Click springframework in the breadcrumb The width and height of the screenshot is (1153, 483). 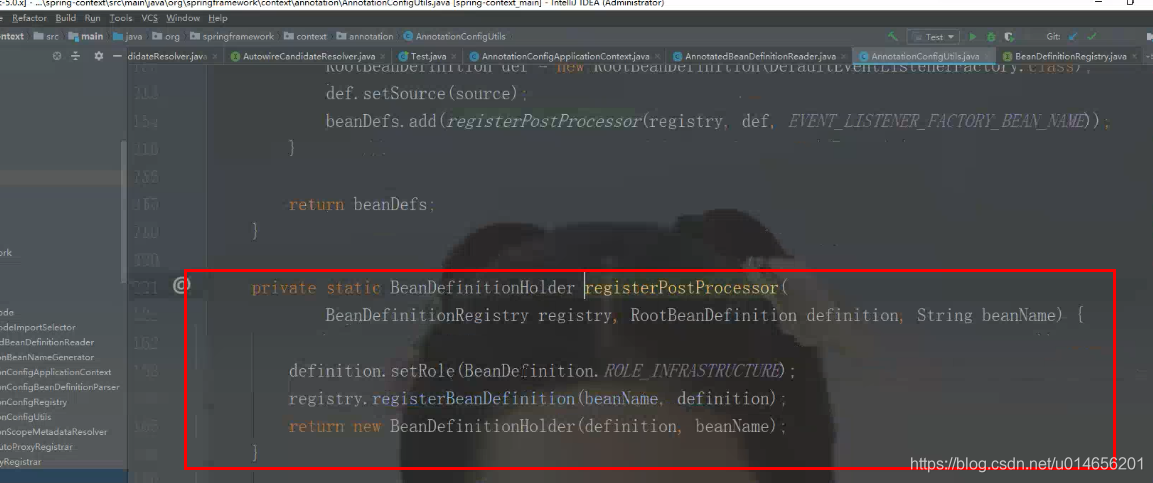pos(232,37)
